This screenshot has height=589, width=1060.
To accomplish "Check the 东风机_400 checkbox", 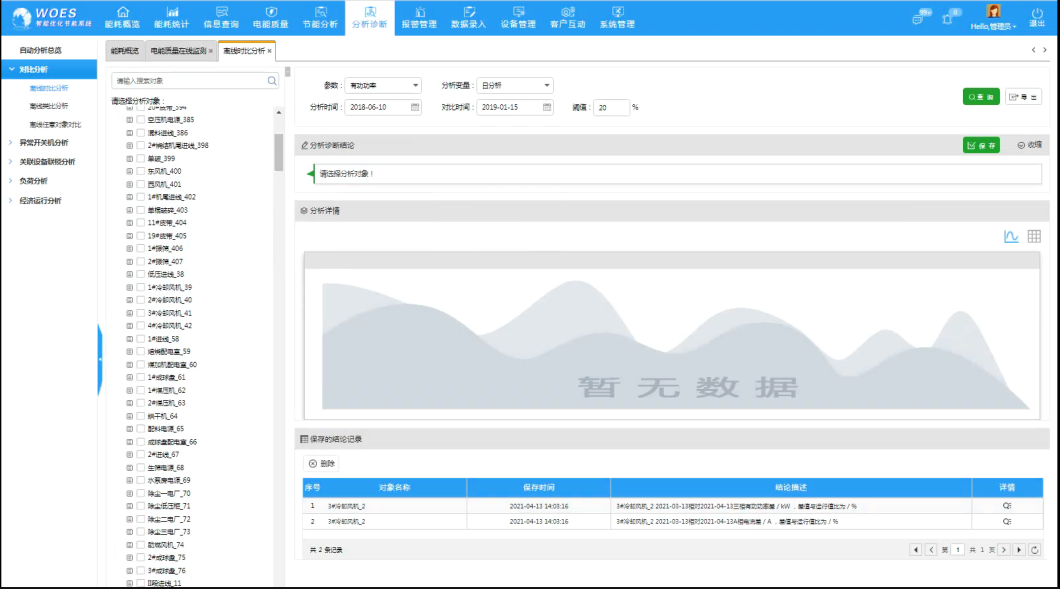I will (x=141, y=171).
